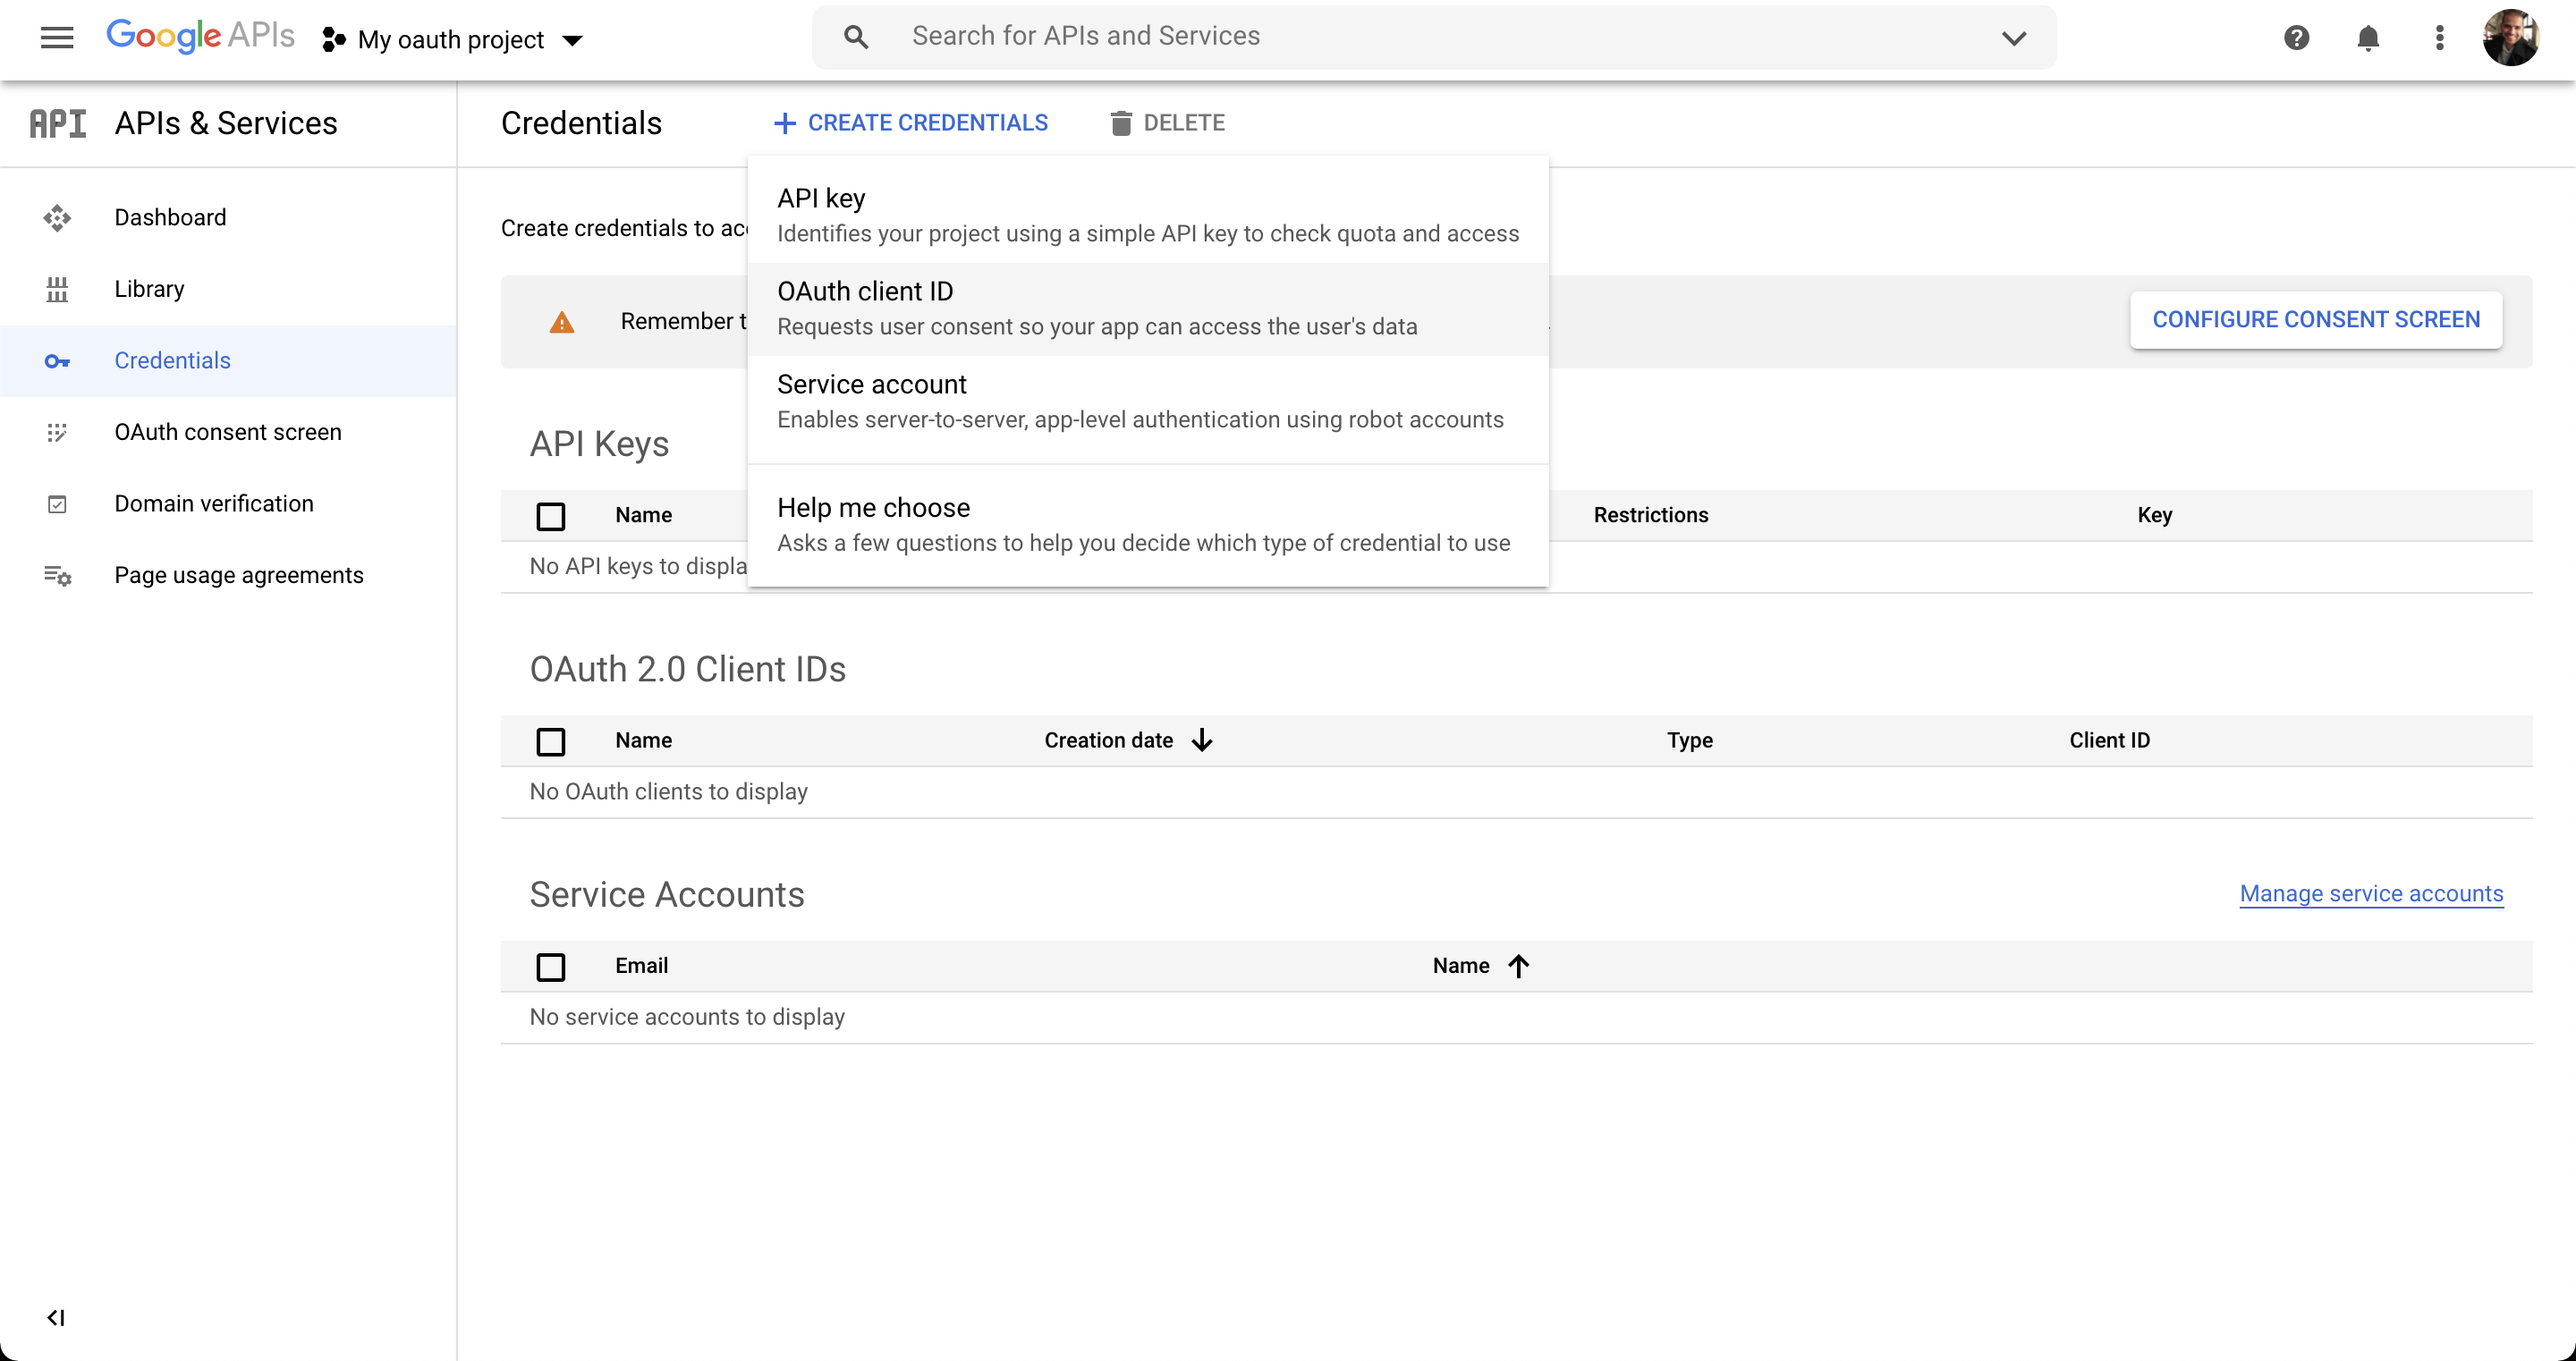Check the Service Accounts select-all checkbox
Screen dimensions: 2576x1361
pos(551,966)
